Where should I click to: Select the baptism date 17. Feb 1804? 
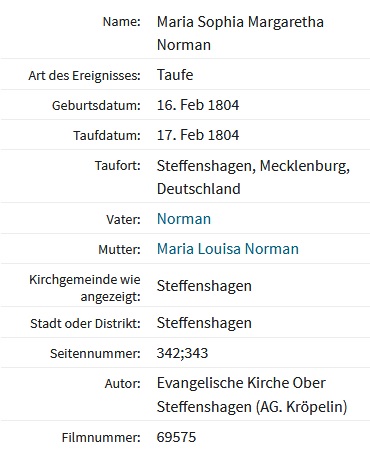coord(198,135)
